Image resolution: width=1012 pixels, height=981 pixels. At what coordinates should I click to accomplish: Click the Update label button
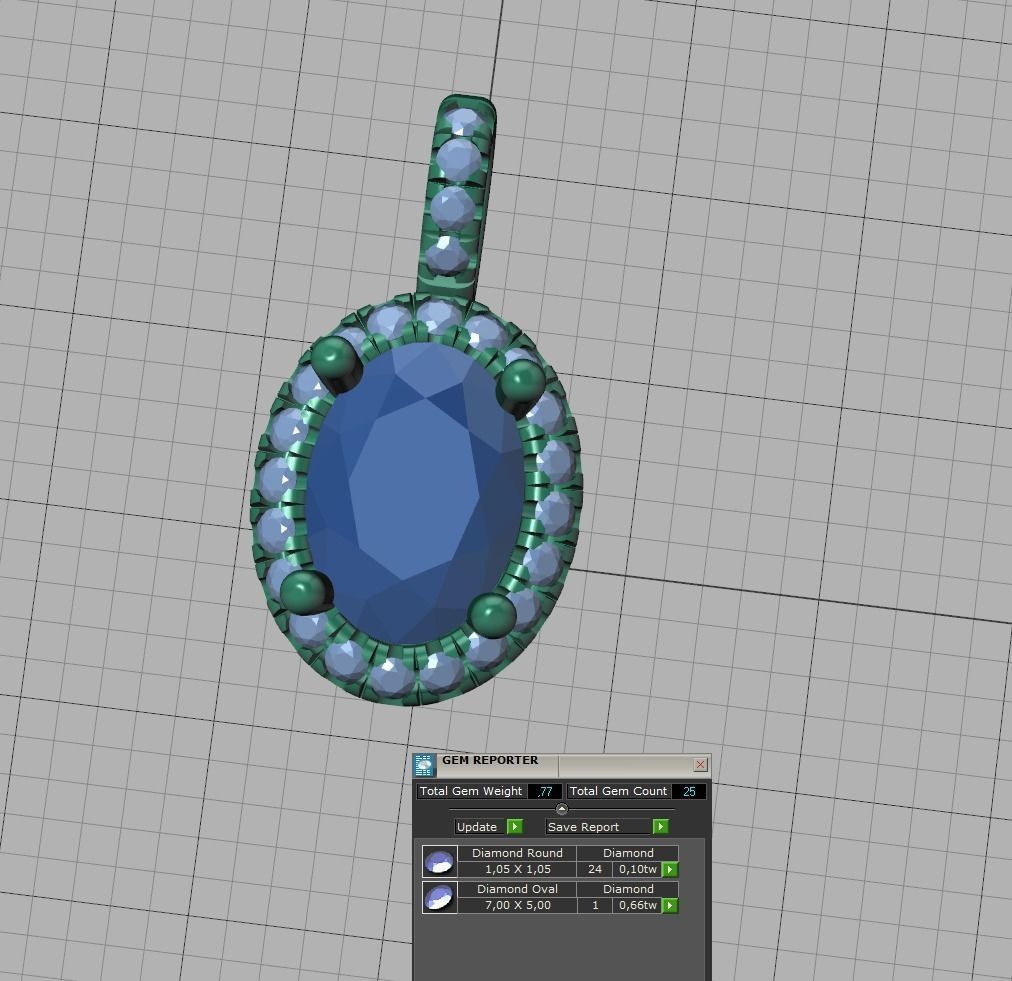pyautogui.click(x=480, y=827)
